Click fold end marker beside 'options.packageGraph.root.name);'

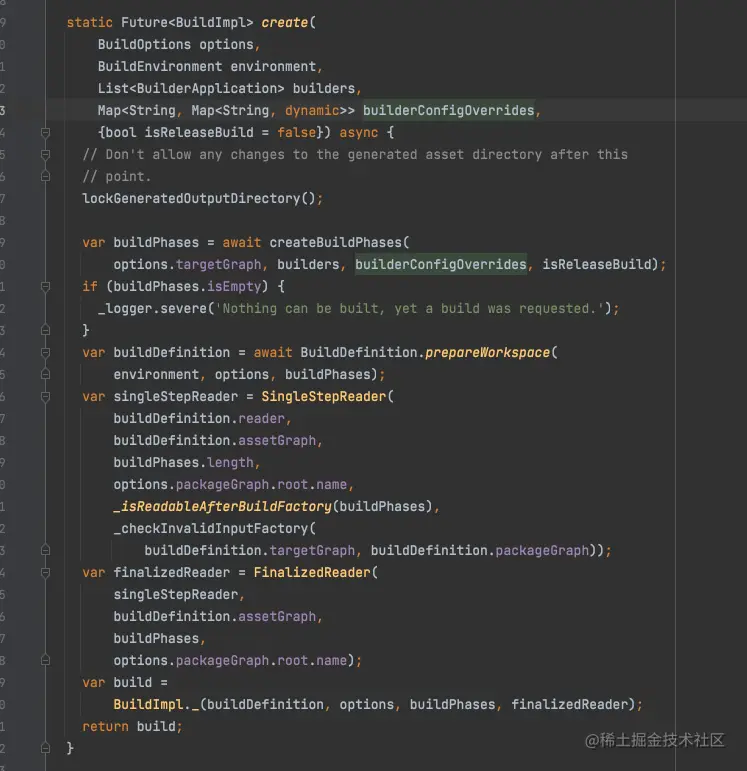45,660
